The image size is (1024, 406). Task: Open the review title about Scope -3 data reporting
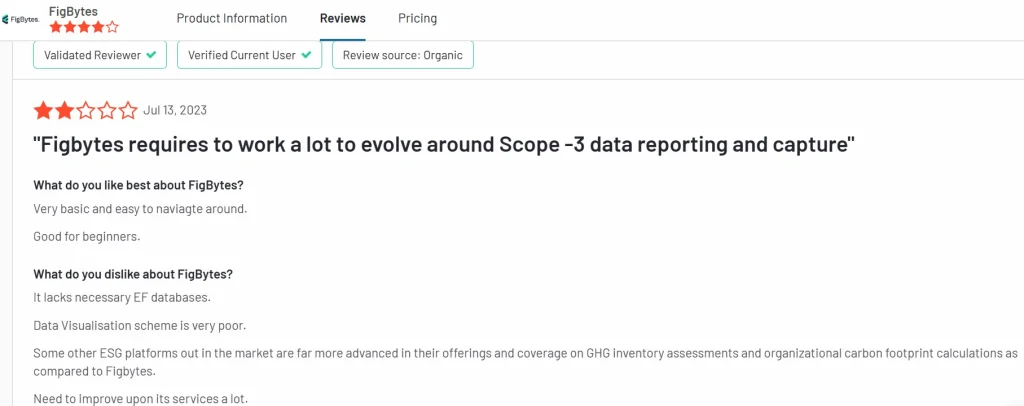pyautogui.click(x=444, y=145)
